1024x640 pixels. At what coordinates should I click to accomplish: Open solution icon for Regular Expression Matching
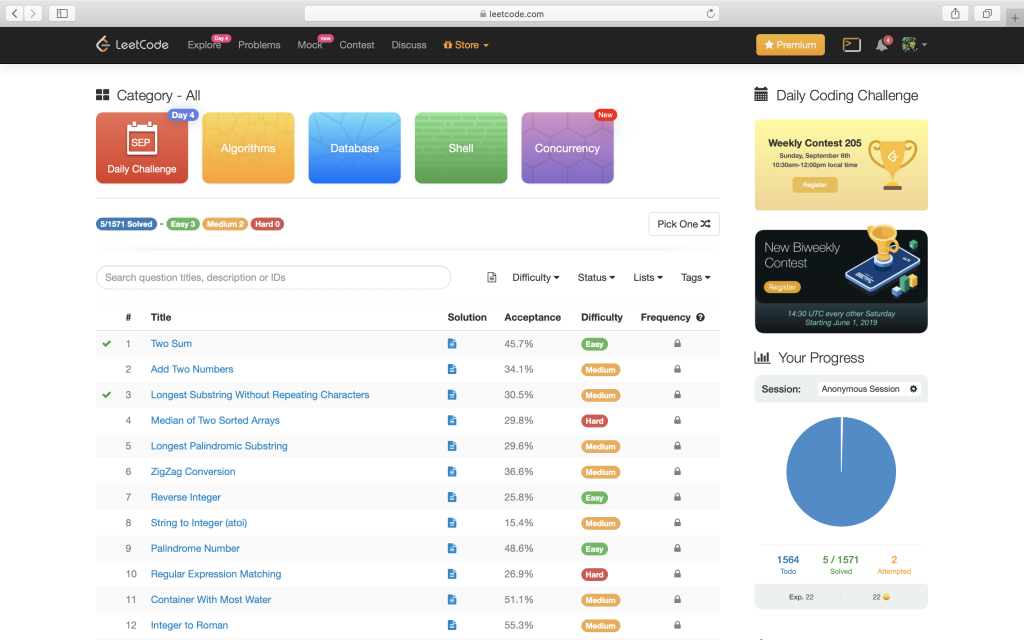(452, 574)
